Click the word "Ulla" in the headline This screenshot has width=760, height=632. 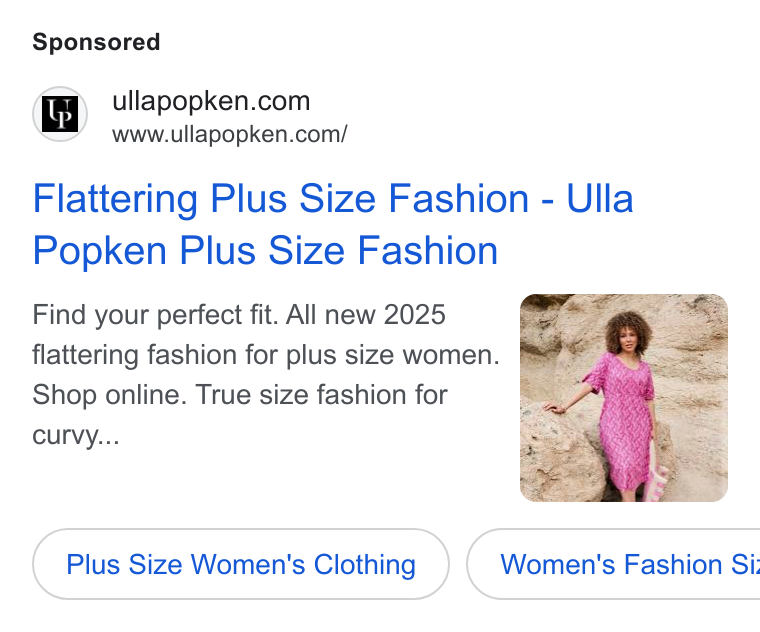coord(600,198)
